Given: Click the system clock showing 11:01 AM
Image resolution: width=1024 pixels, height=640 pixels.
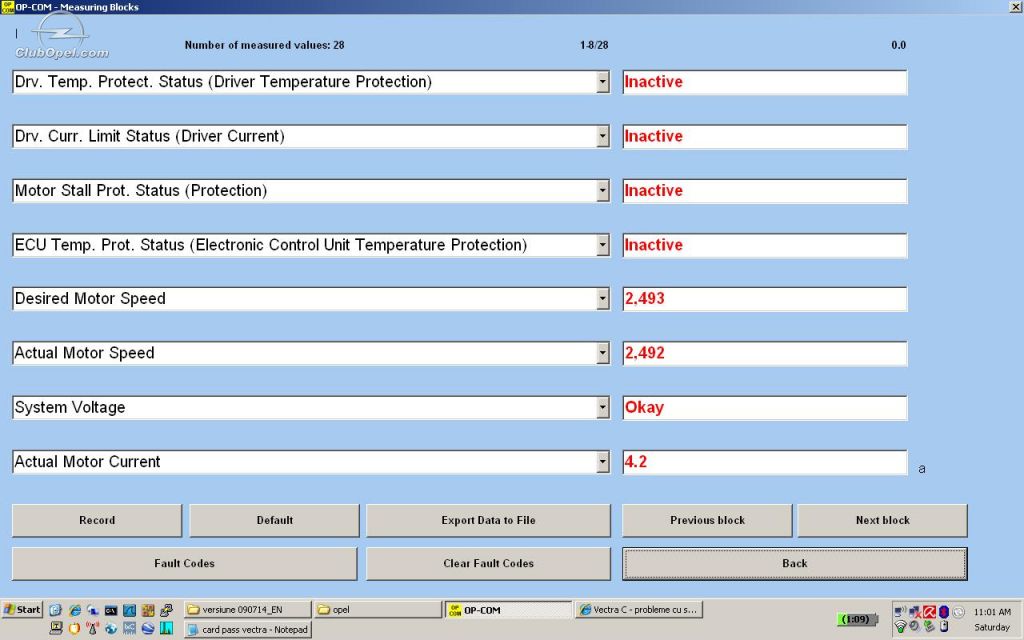Looking at the screenshot, I should [992, 612].
